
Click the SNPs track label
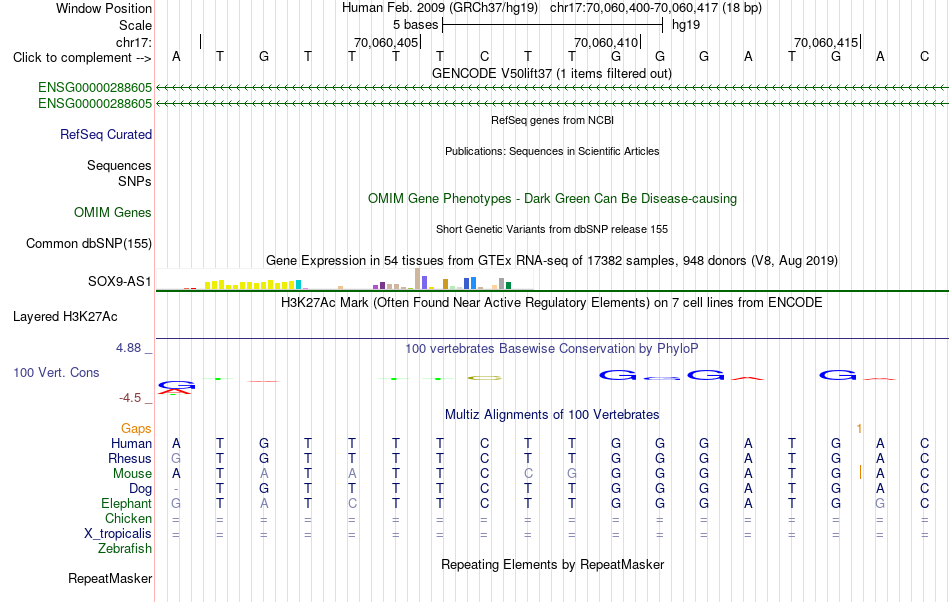(x=135, y=181)
